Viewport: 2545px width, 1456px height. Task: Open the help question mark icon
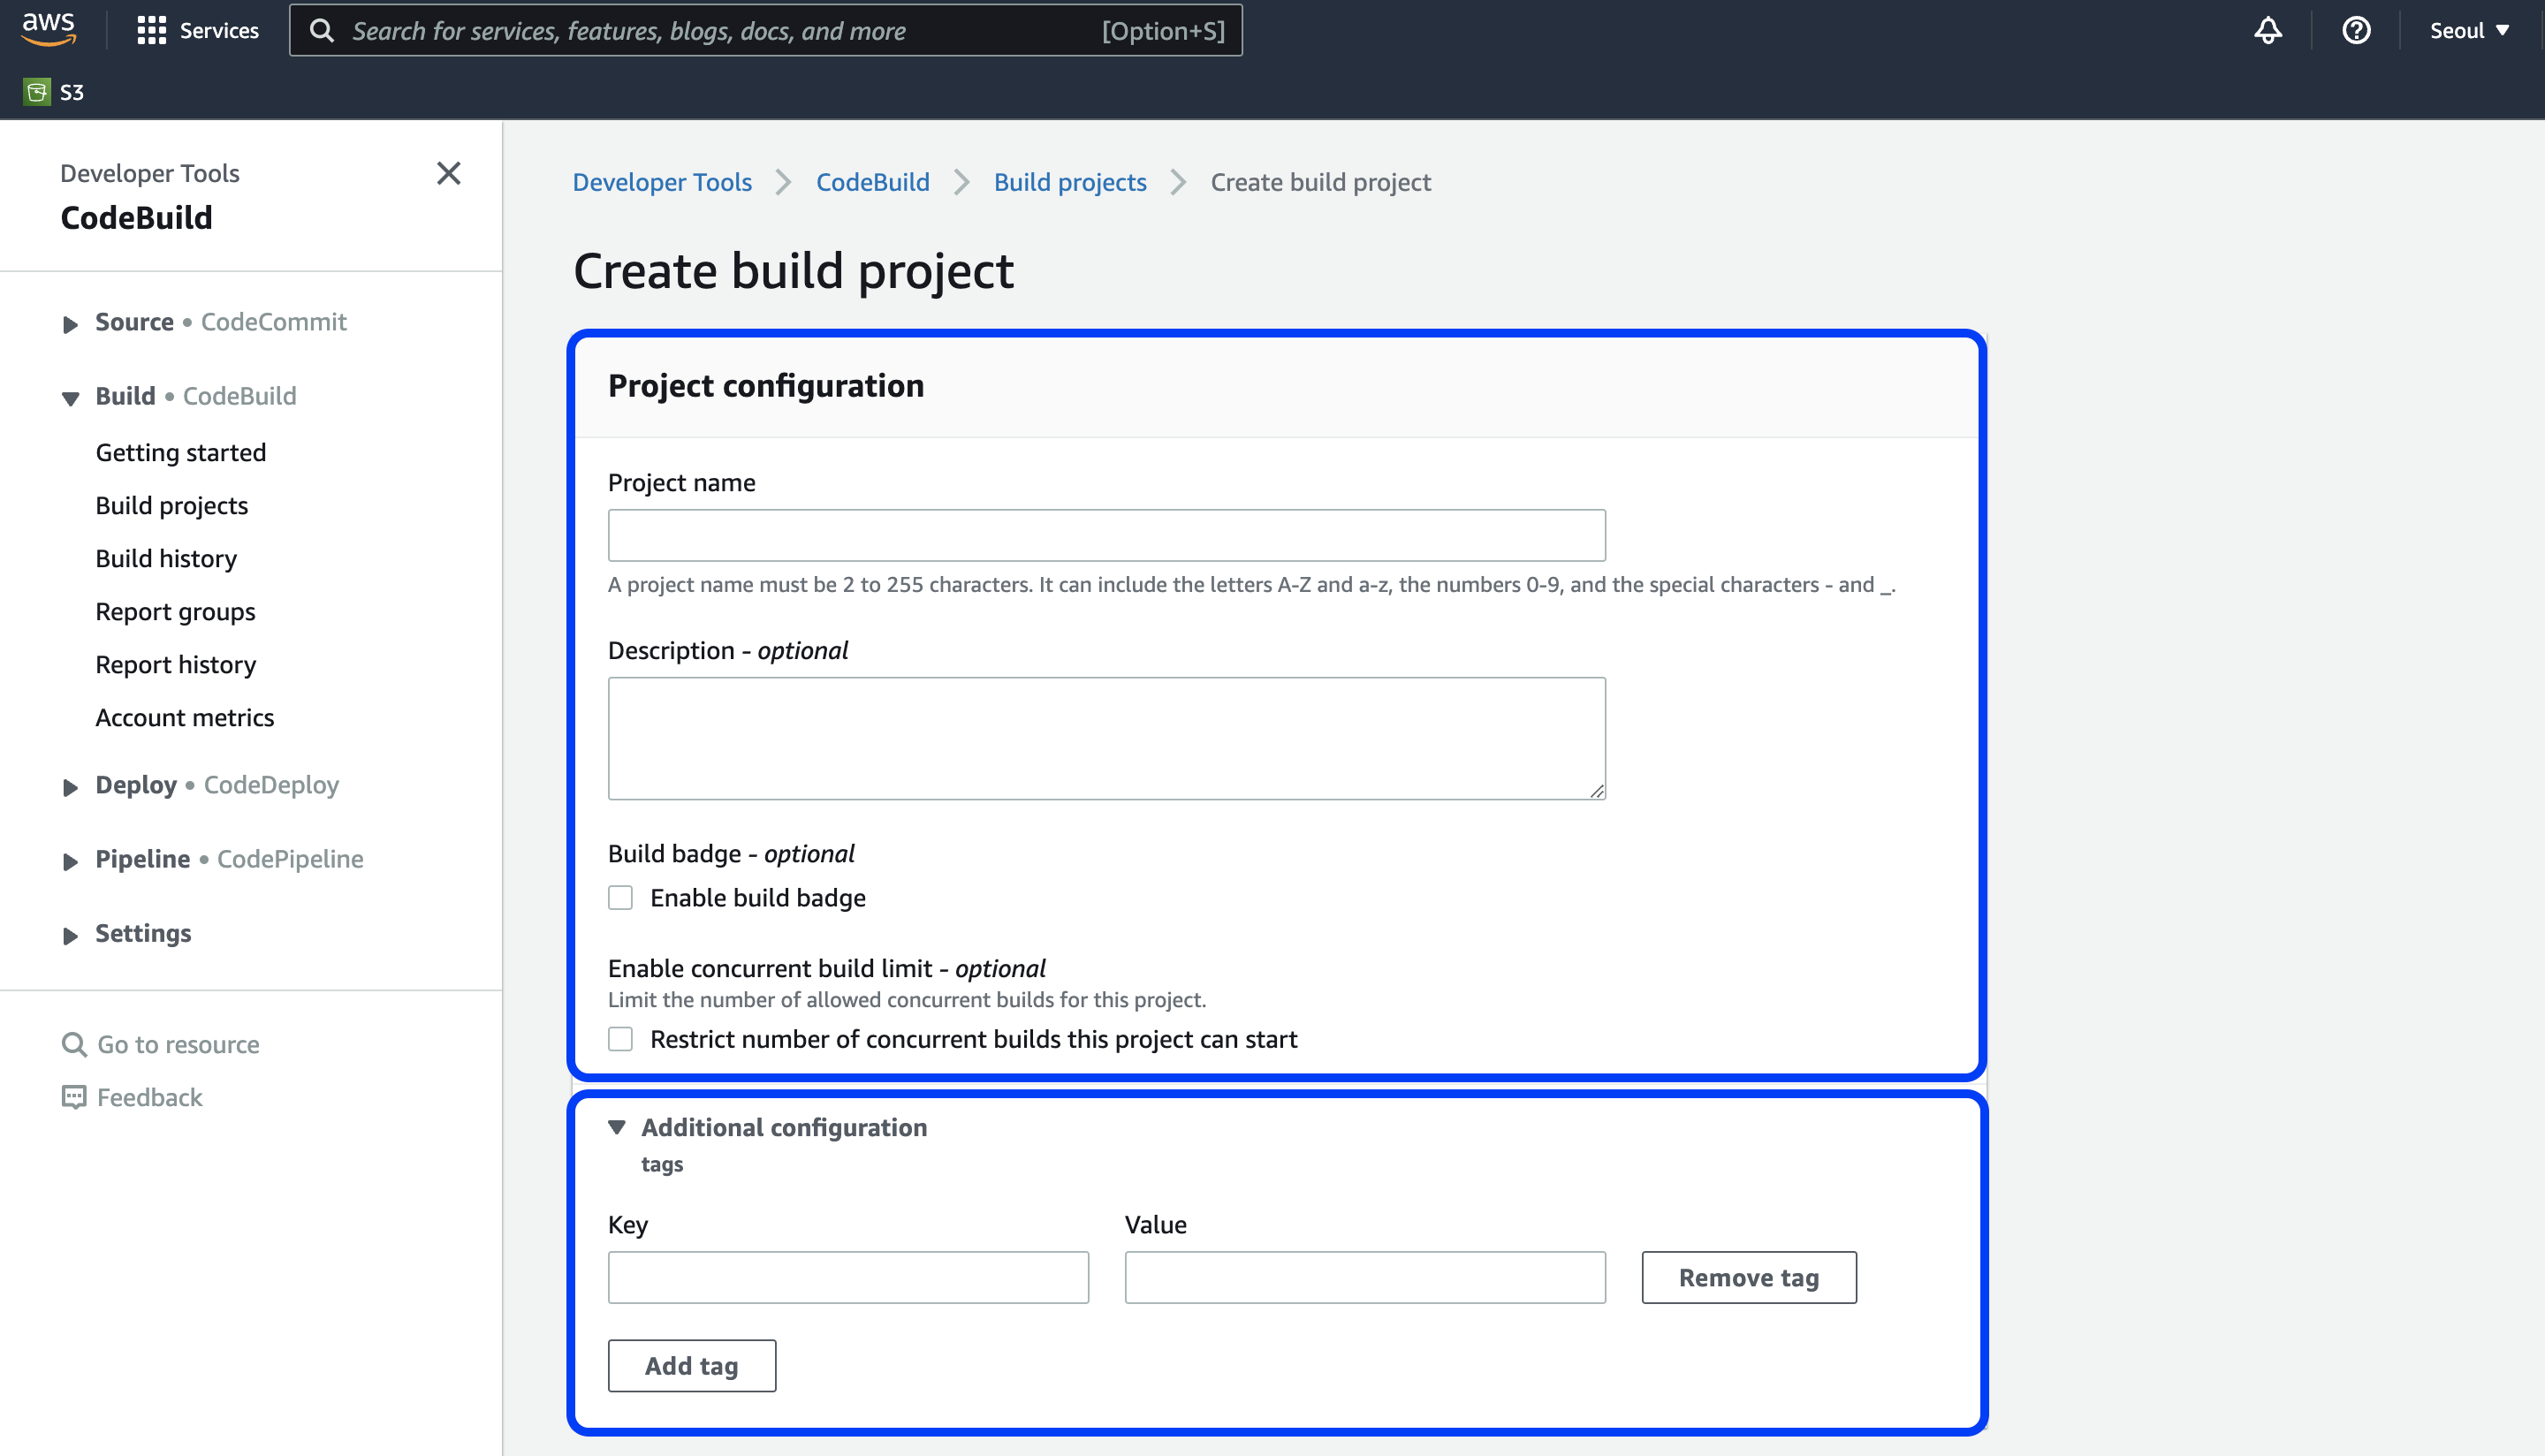(2356, 30)
